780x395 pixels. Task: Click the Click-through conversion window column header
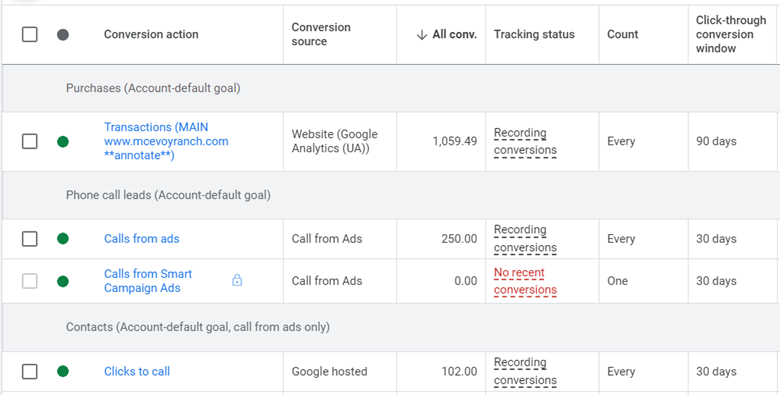[x=731, y=34]
